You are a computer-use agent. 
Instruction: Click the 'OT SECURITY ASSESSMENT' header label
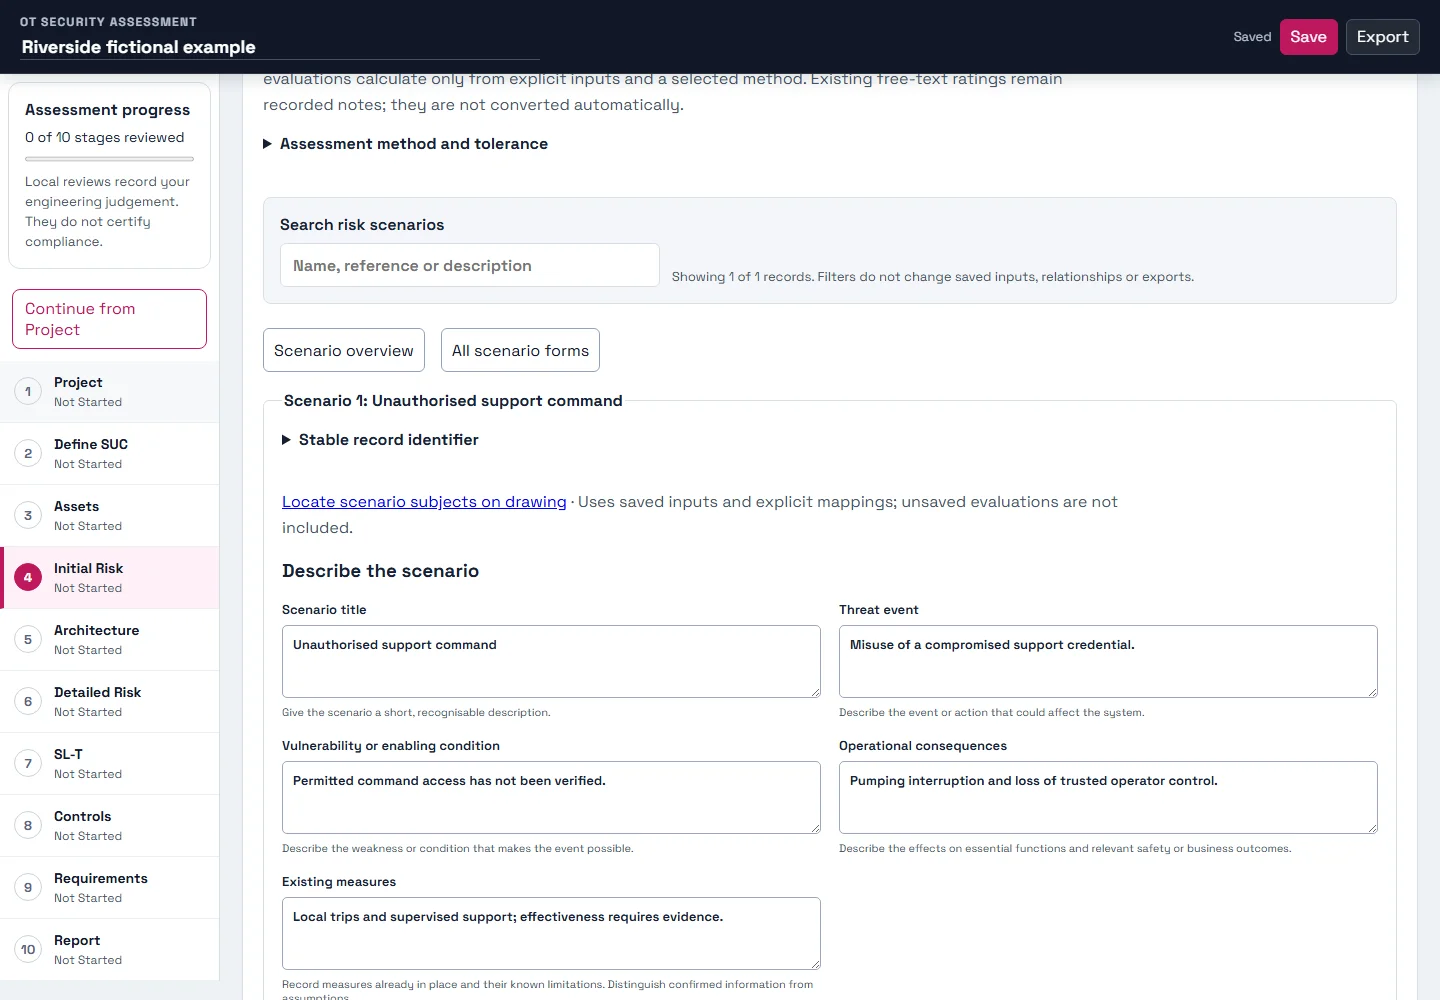coord(108,21)
